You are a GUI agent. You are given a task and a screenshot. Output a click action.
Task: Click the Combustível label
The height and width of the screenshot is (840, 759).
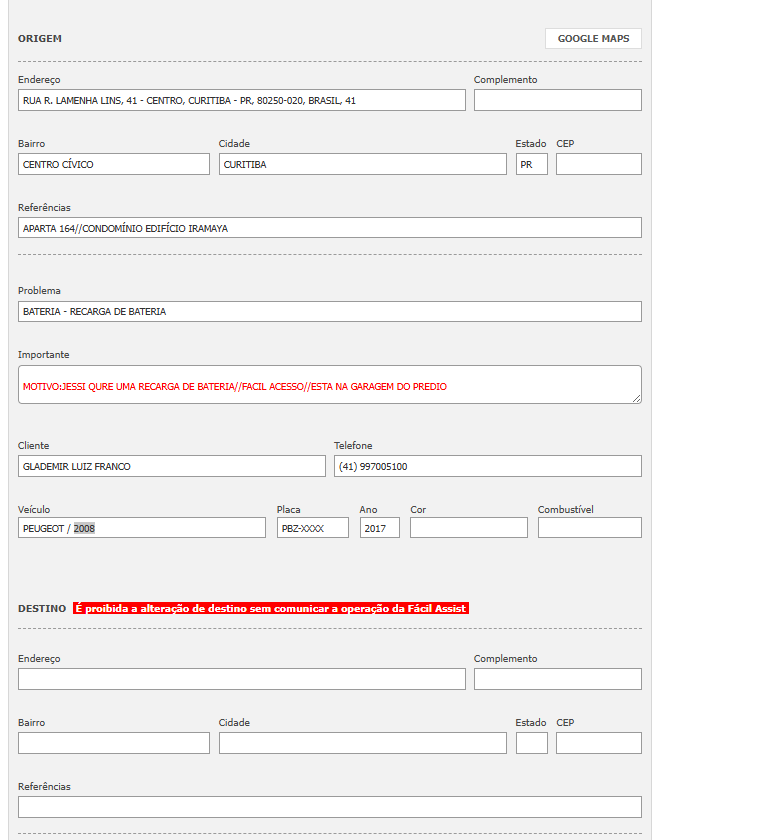pyautogui.click(x=566, y=509)
